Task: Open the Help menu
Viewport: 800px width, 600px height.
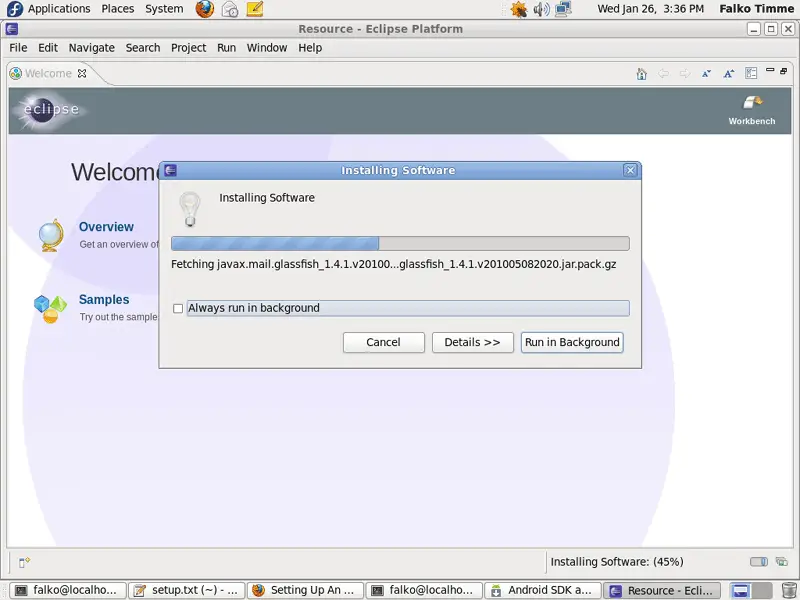Action: coord(310,48)
